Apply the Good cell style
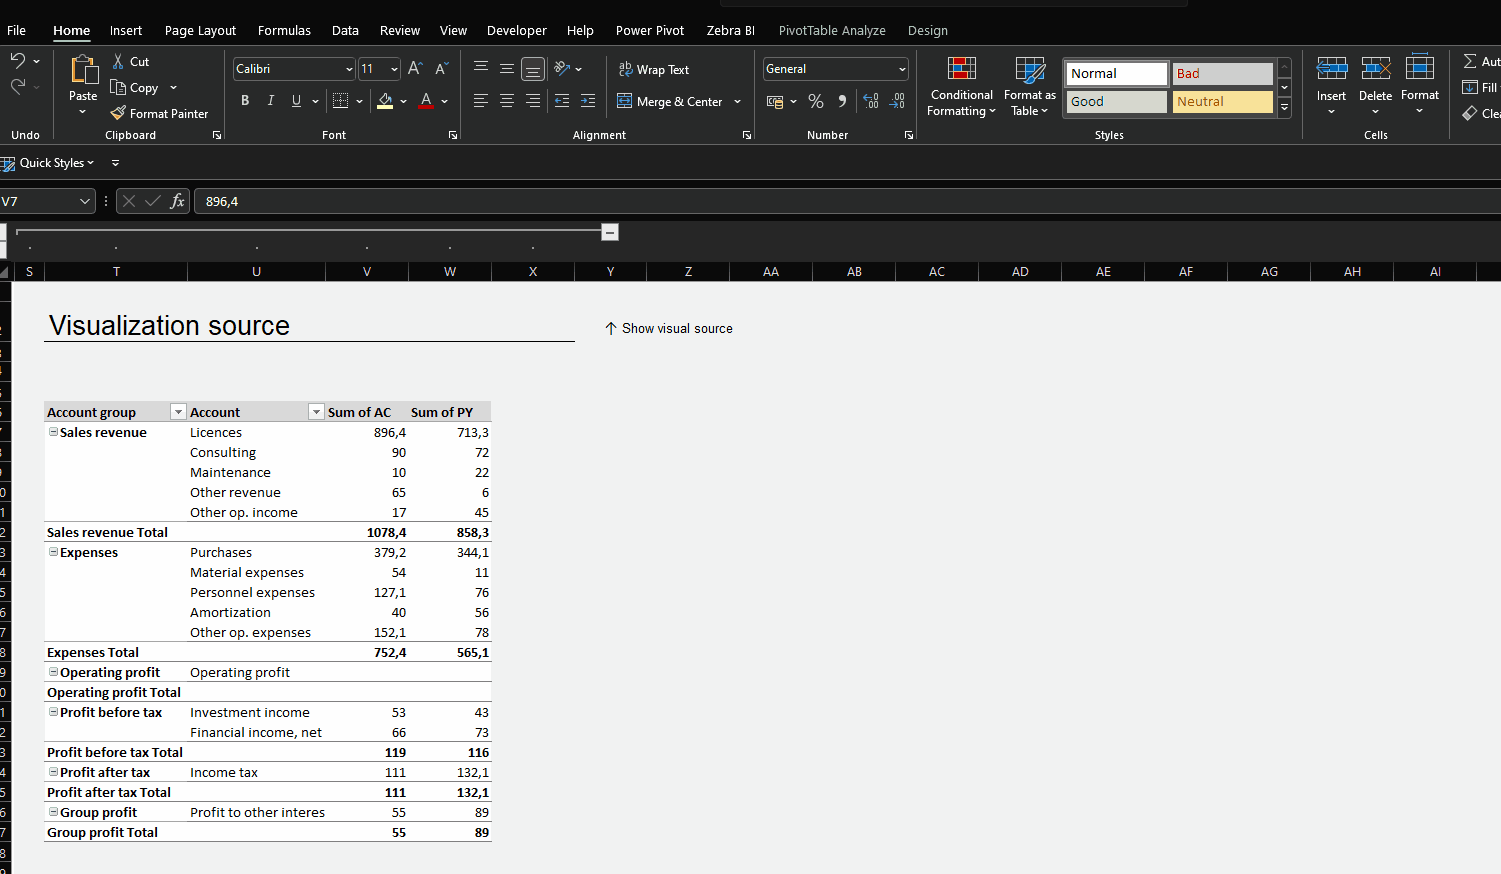The height and width of the screenshot is (874, 1501). coord(1115,101)
